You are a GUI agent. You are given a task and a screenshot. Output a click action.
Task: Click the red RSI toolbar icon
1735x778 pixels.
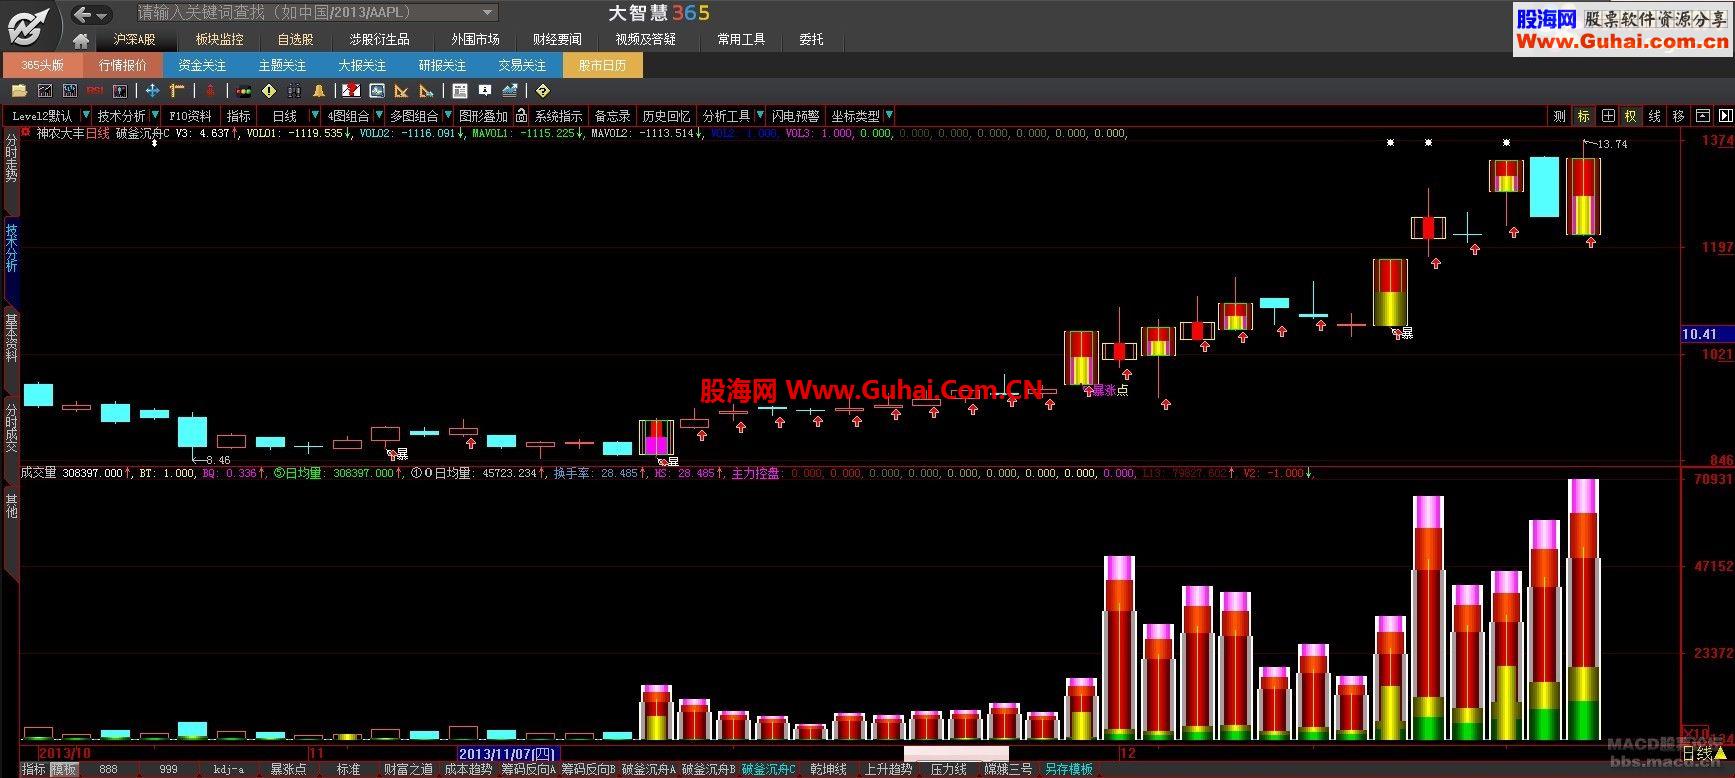point(94,91)
